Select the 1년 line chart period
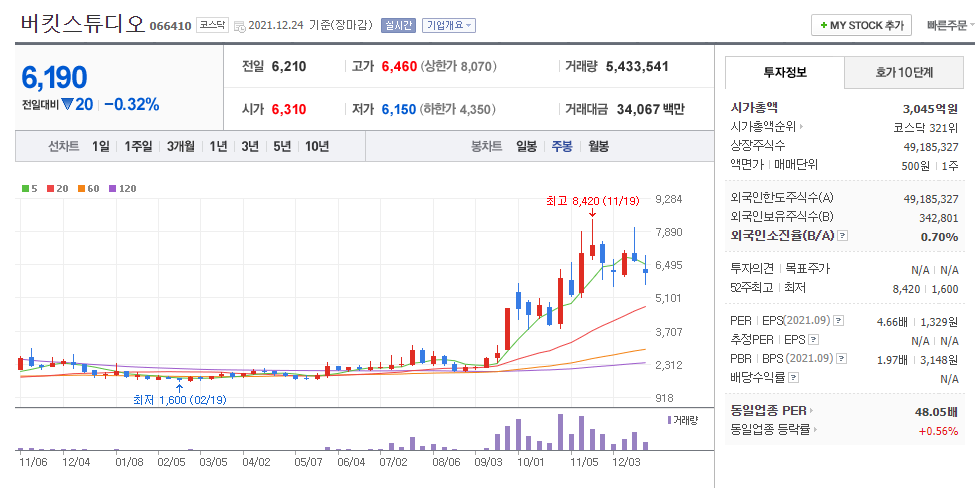 click(218, 147)
